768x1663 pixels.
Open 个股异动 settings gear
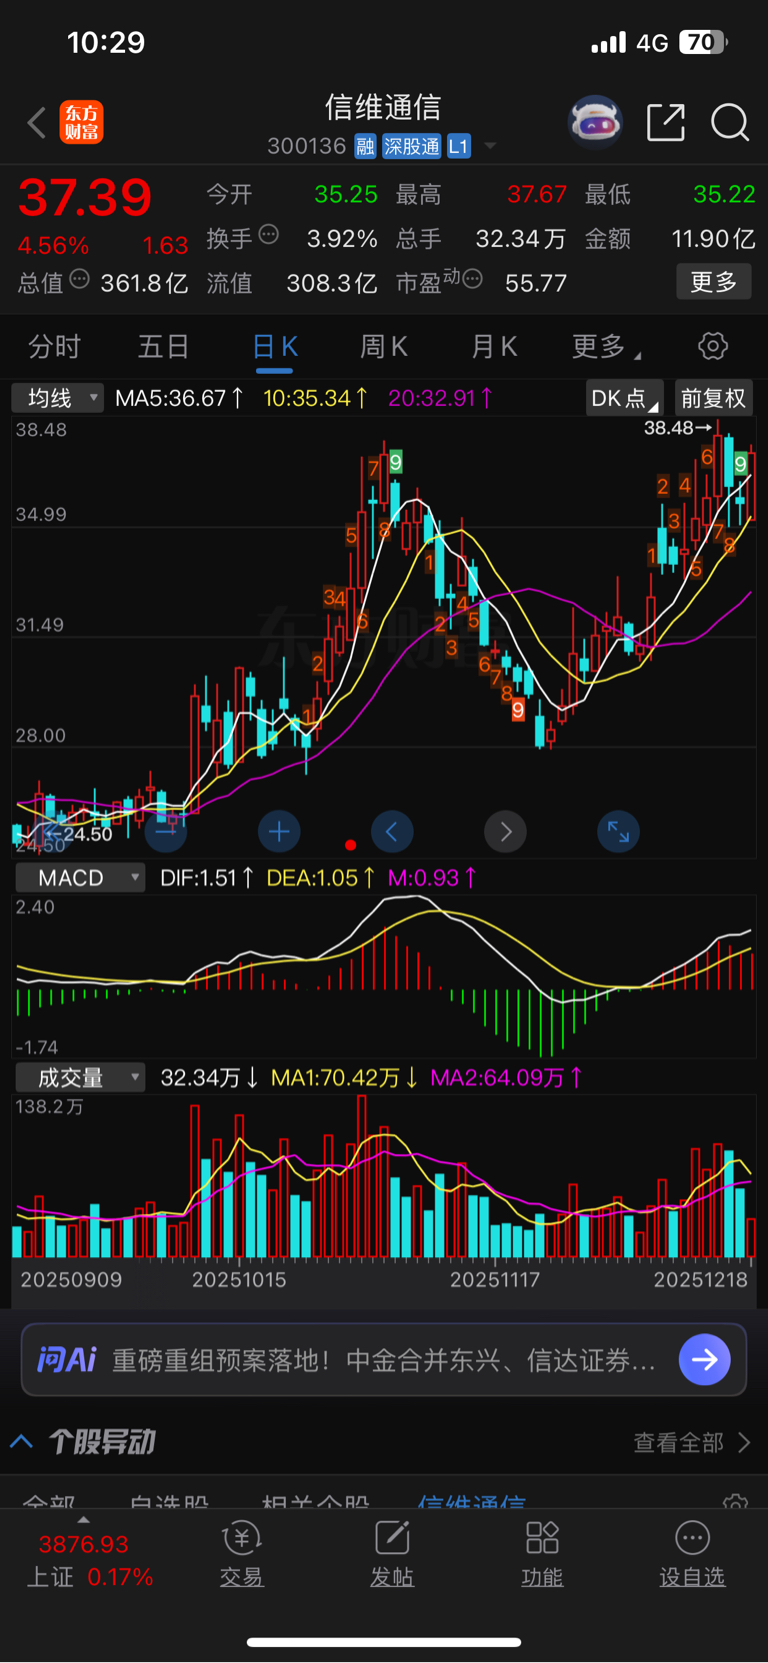click(735, 1504)
